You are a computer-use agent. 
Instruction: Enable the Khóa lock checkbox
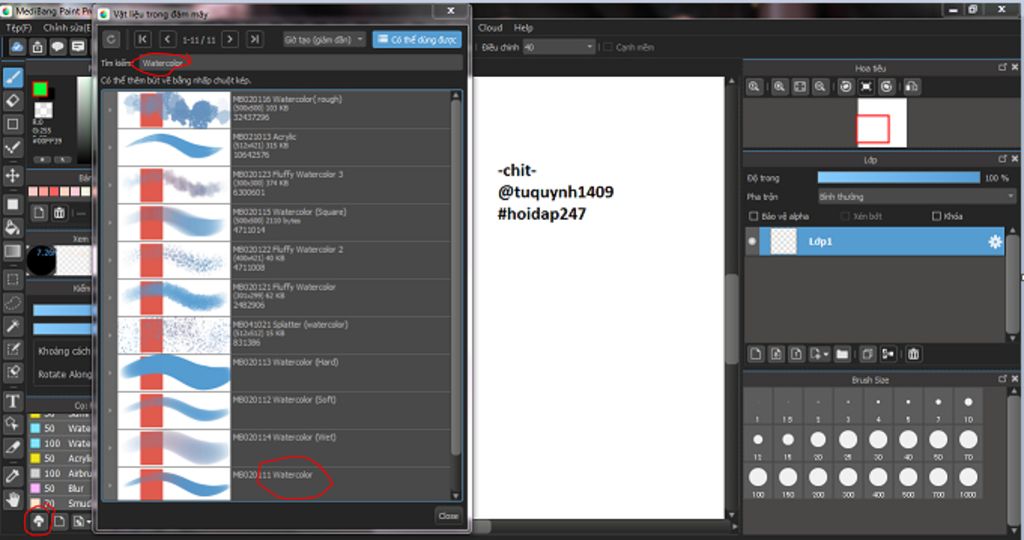coord(936,216)
